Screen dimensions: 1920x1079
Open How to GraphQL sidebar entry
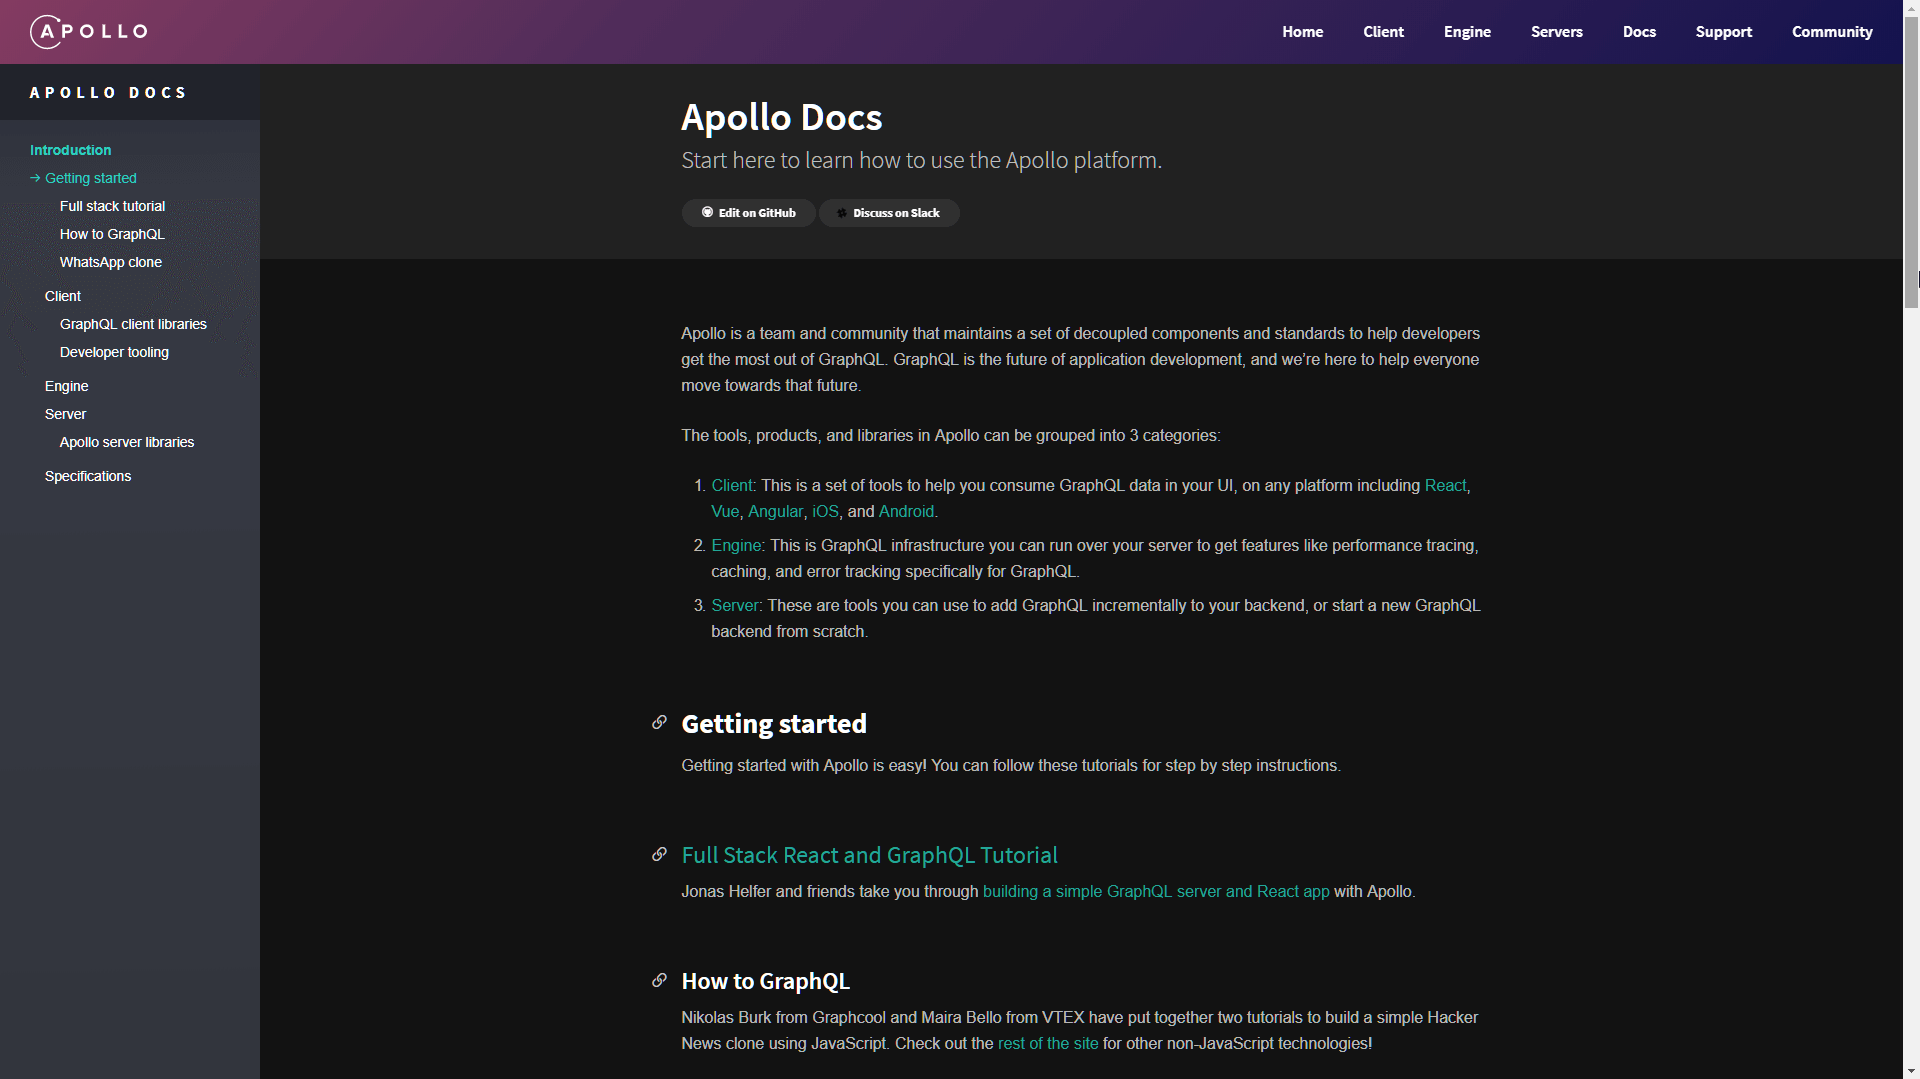click(x=112, y=234)
